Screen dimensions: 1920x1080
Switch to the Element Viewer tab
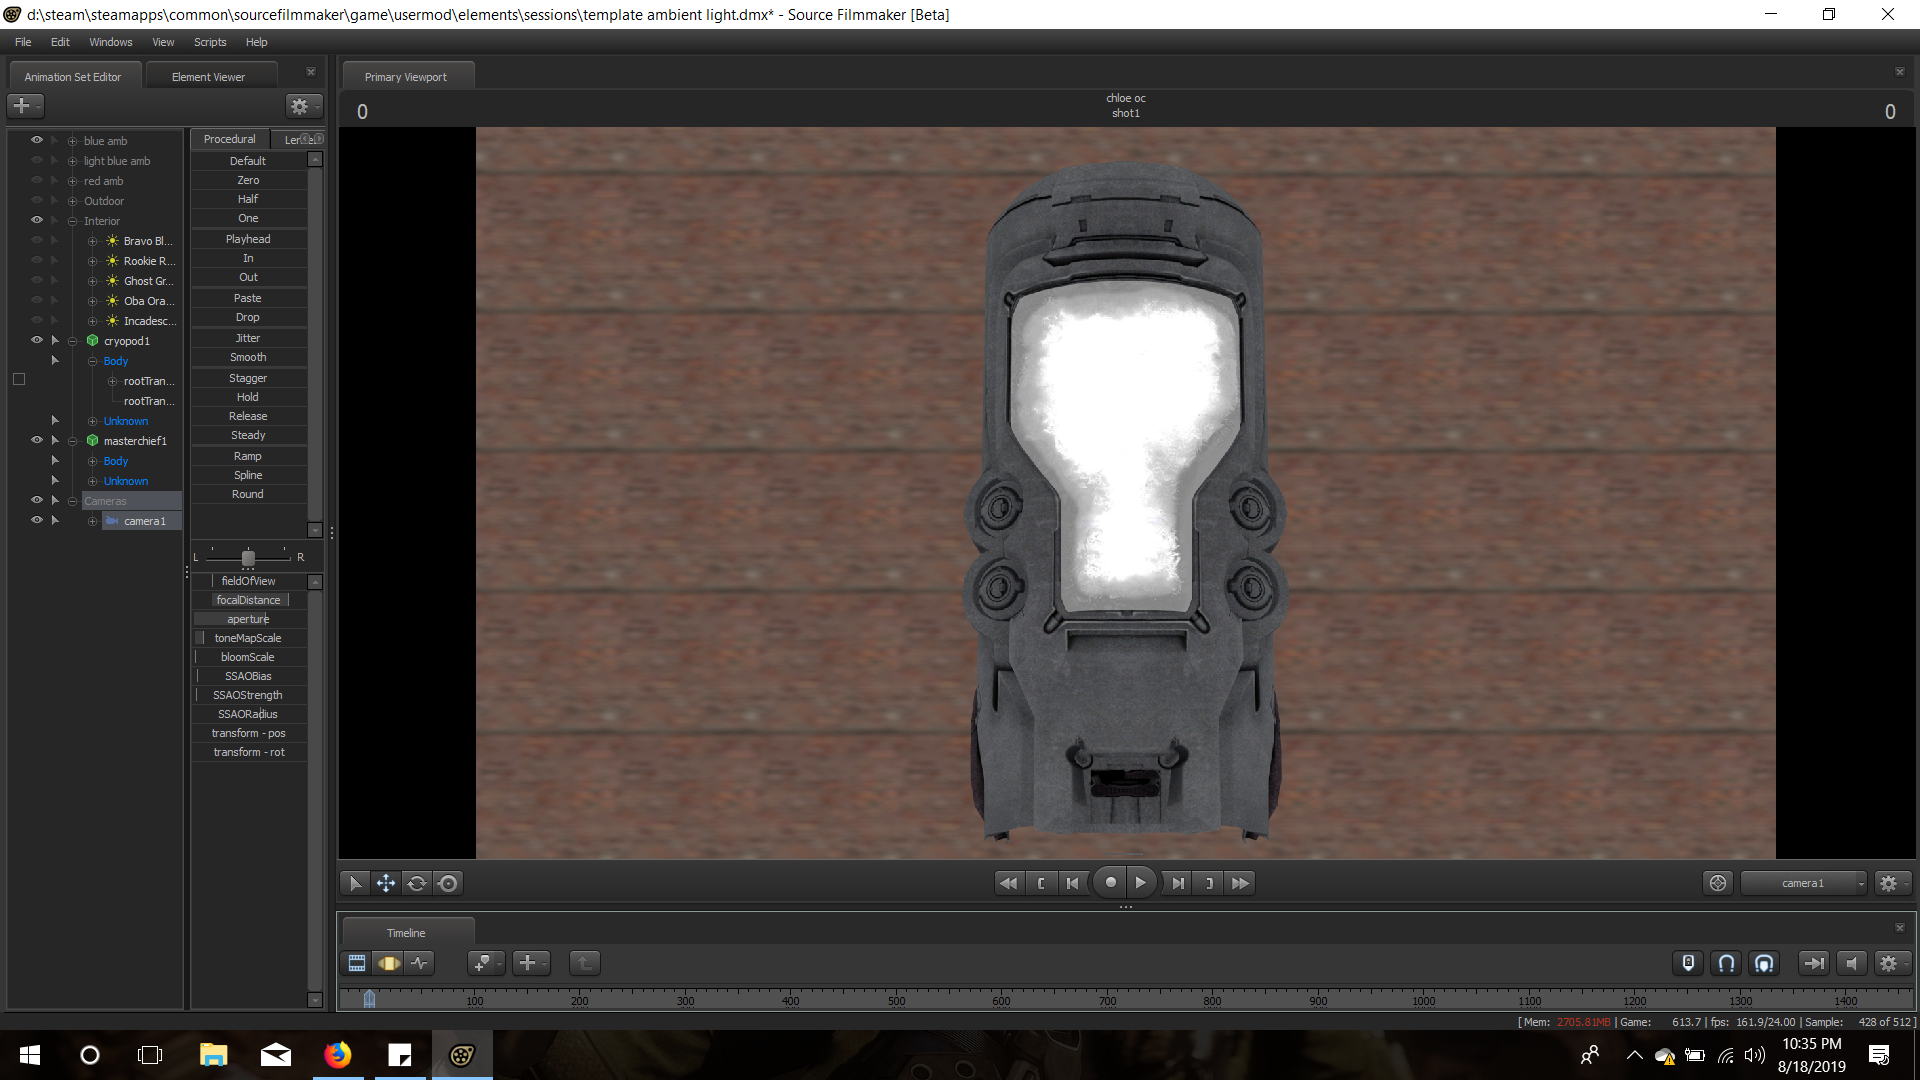click(208, 77)
